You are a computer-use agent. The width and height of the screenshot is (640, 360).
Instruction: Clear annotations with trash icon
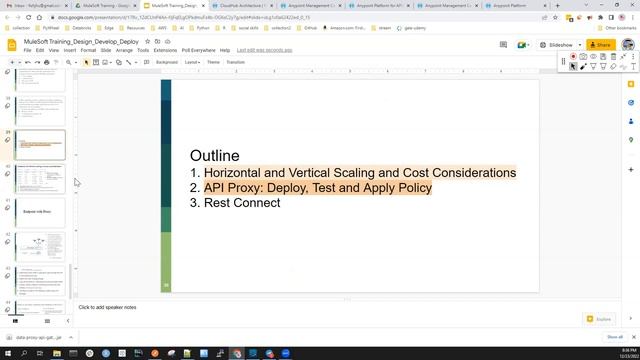pyautogui.click(x=613, y=57)
